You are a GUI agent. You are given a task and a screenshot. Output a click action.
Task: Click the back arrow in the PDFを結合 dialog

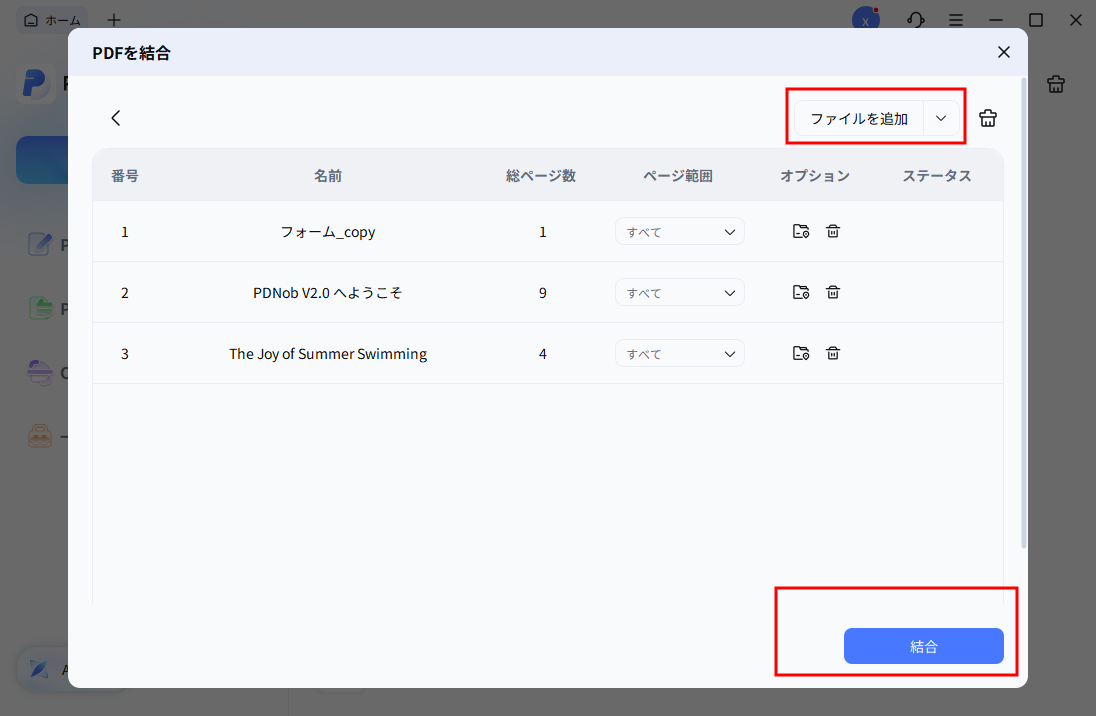115,117
